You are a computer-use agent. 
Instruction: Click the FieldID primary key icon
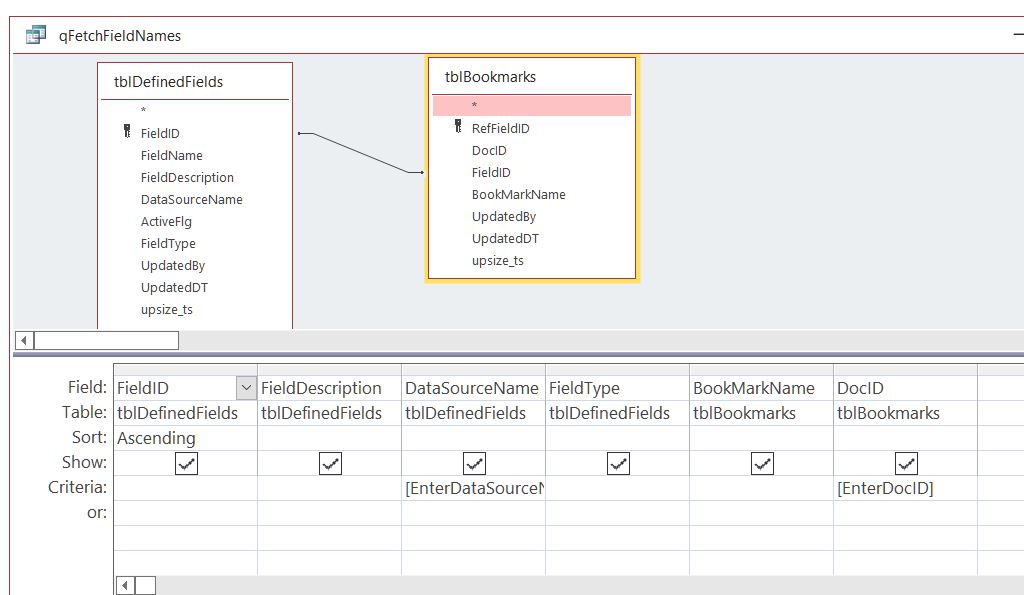pos(127,132)
